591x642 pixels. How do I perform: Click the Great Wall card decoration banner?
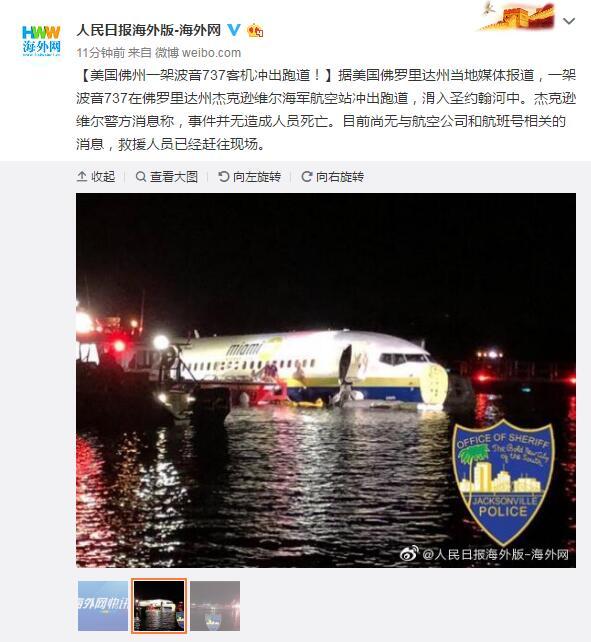tap(518, 16)
